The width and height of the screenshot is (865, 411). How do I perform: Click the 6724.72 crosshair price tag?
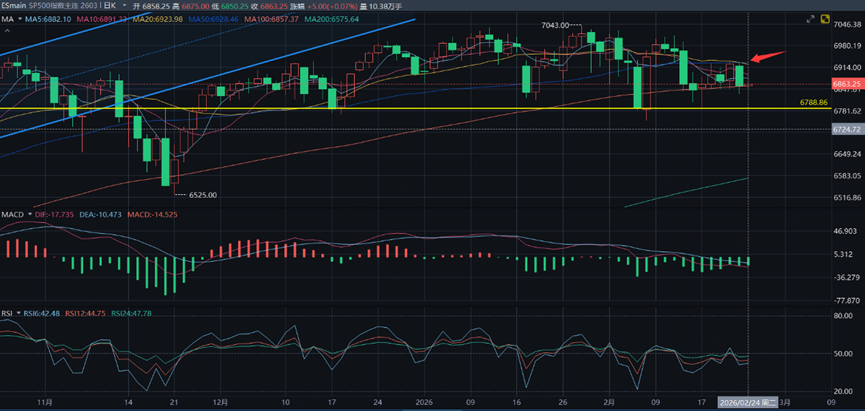click(x=845, y=129)
